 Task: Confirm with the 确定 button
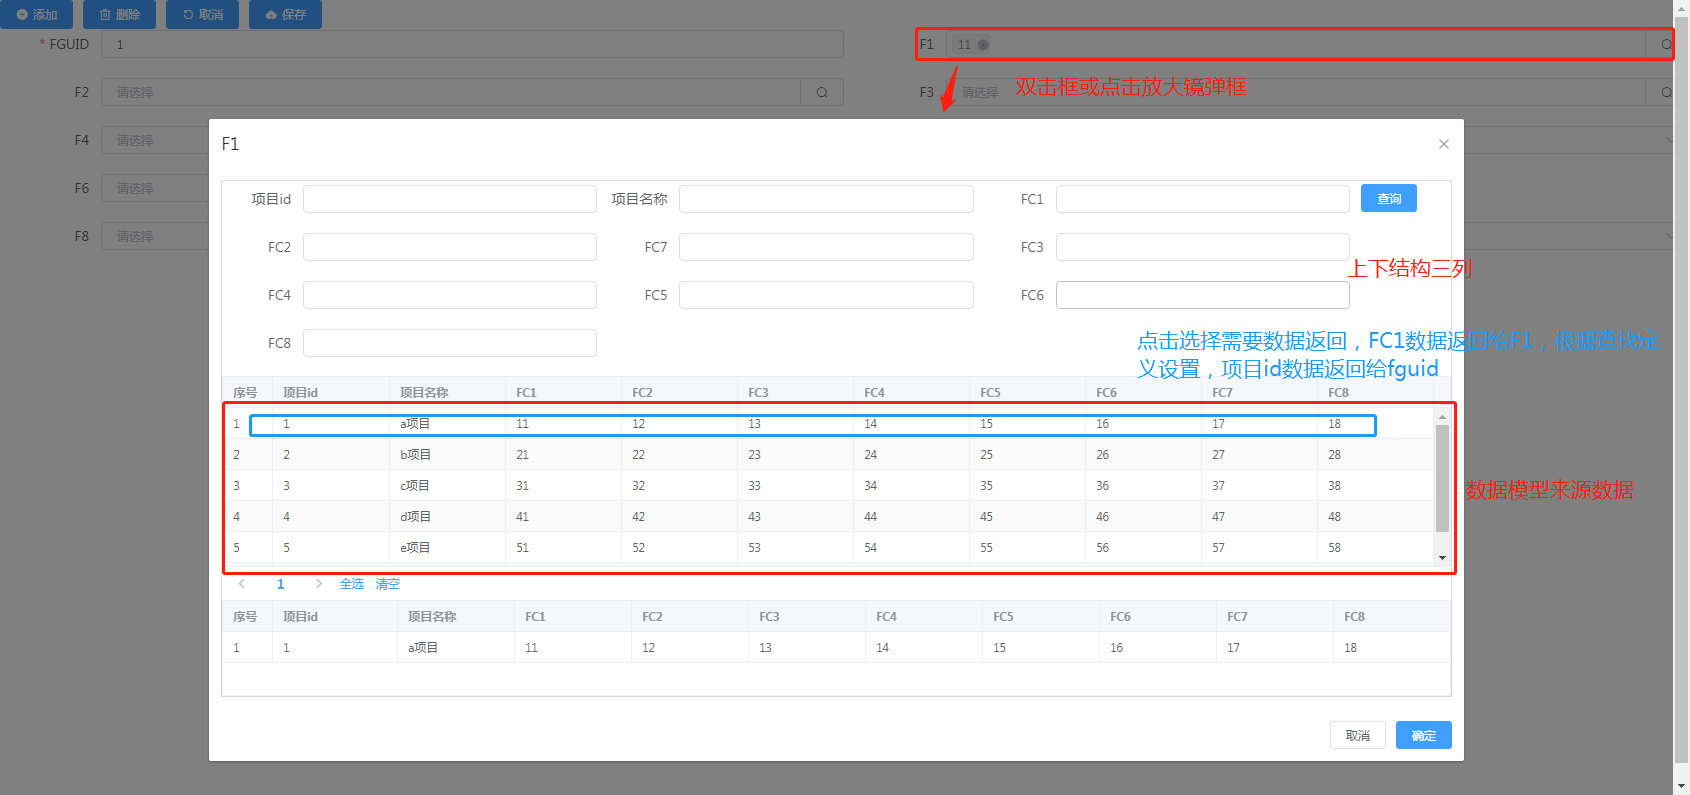click(x=1423, y=735)
